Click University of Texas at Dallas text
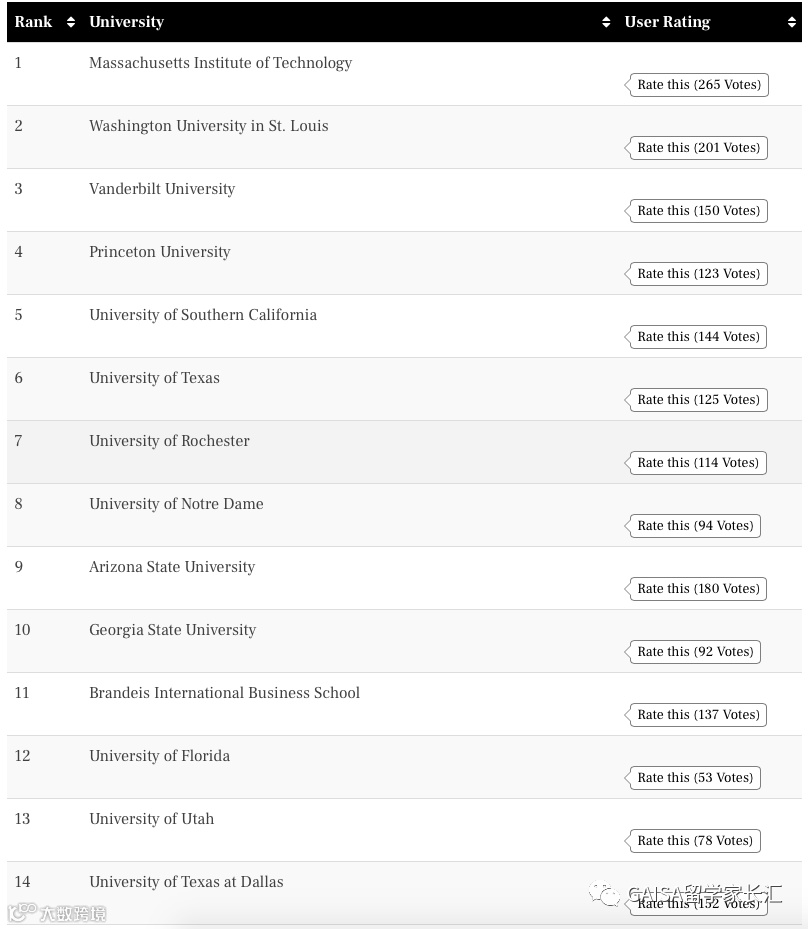Viewport: 808px width, 929px height. pyautogui.click(x=186, y=882)
